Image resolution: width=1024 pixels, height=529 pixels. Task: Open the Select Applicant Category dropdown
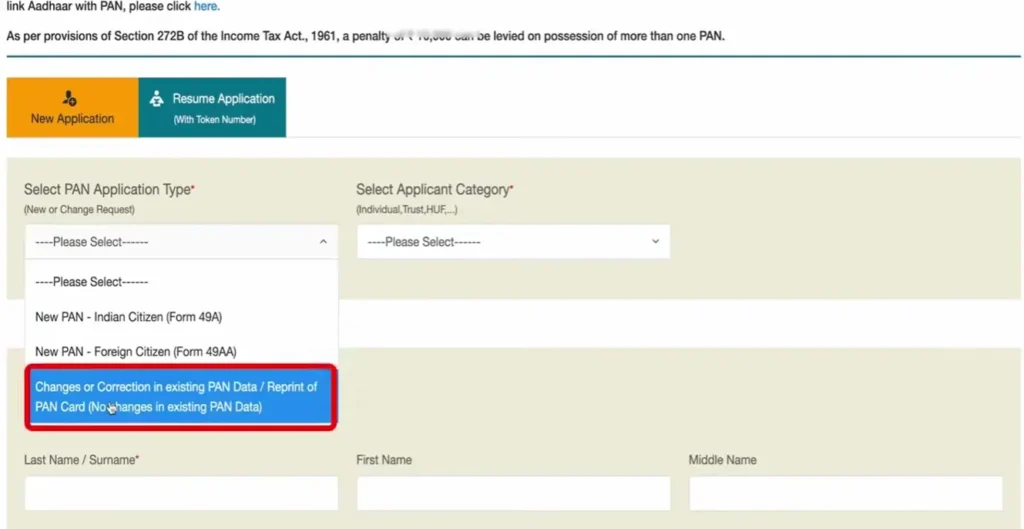(512, 242)
